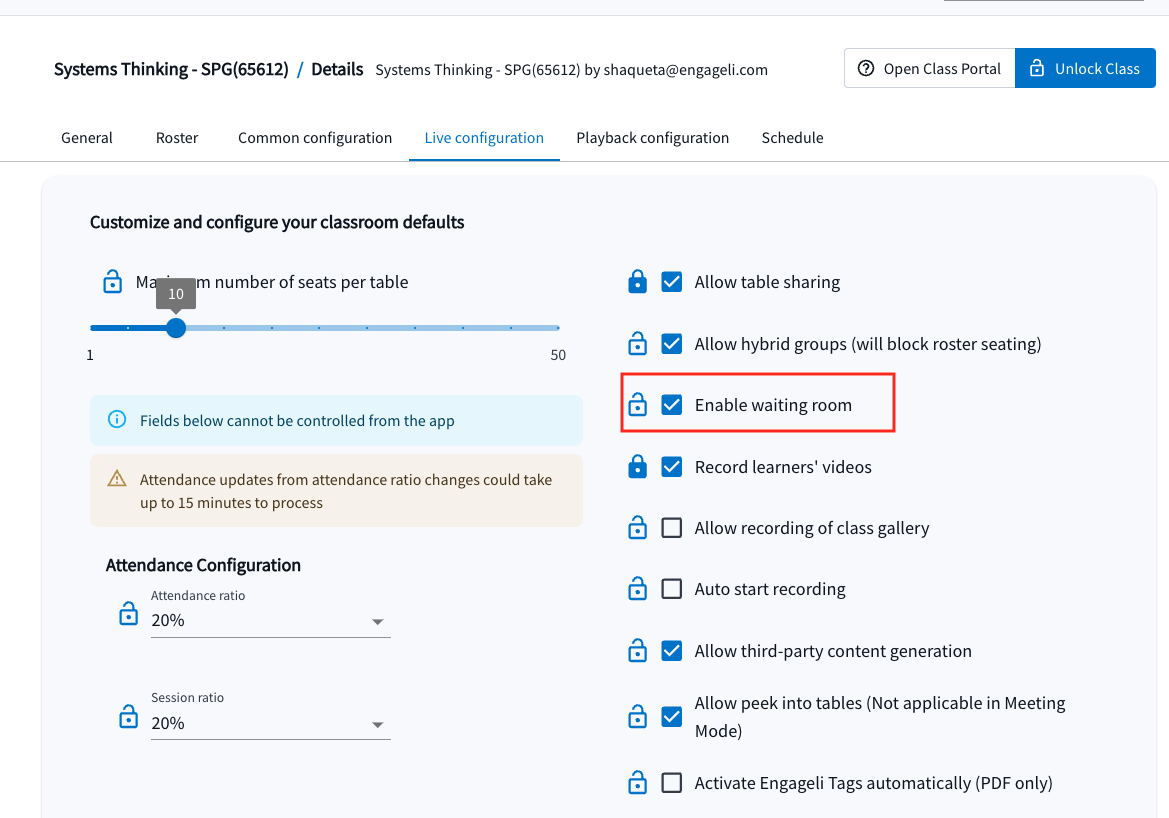This screenshot has height=818, width=1169.
Task: Click attendance updates warning message text
Action: tap(346, 491)
